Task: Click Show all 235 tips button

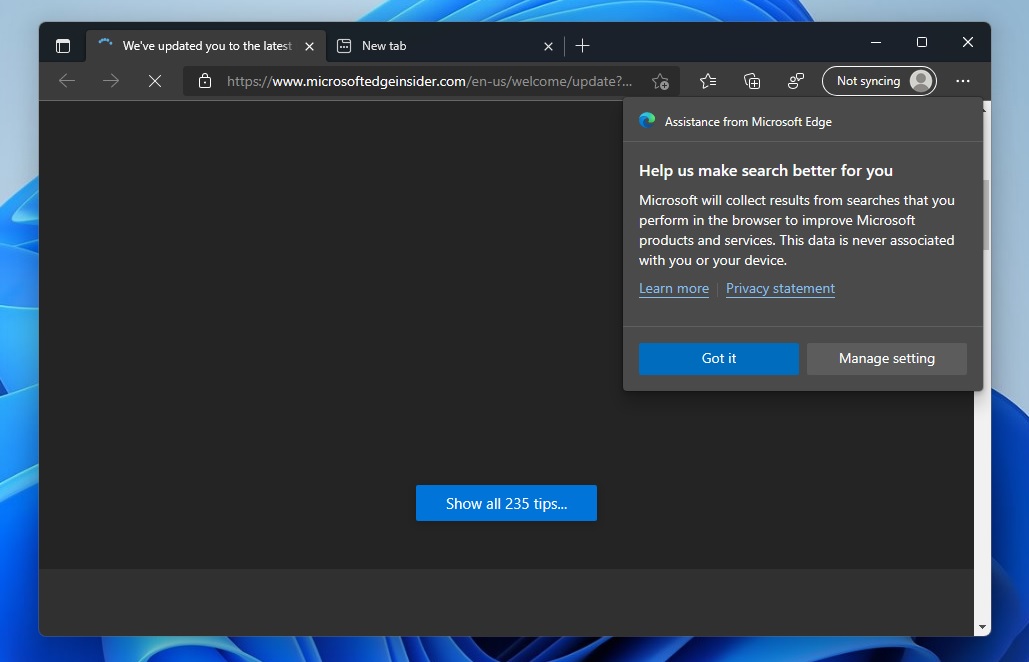Action: pyautogui.click(x=507, y=503)
